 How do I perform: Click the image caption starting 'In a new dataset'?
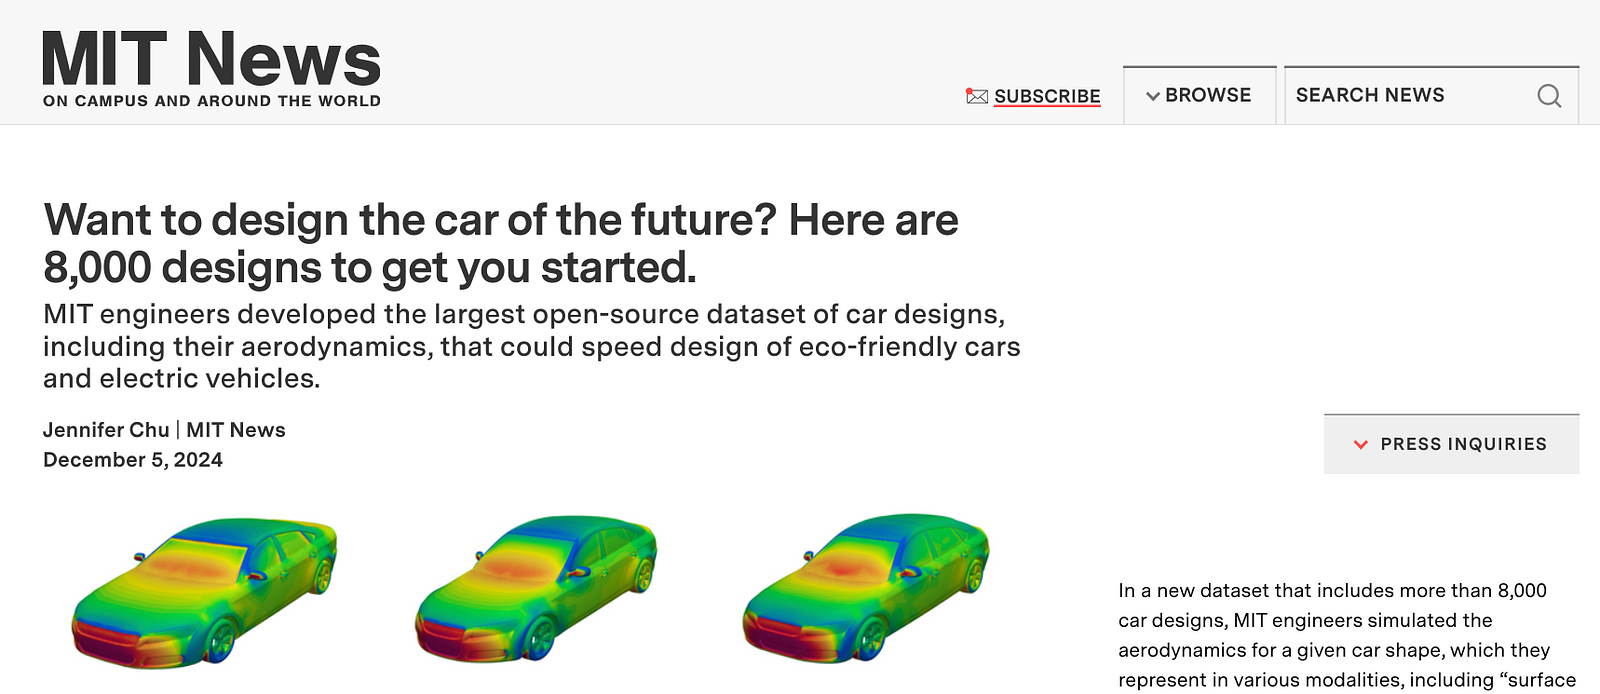click(x=1347, y=635)
